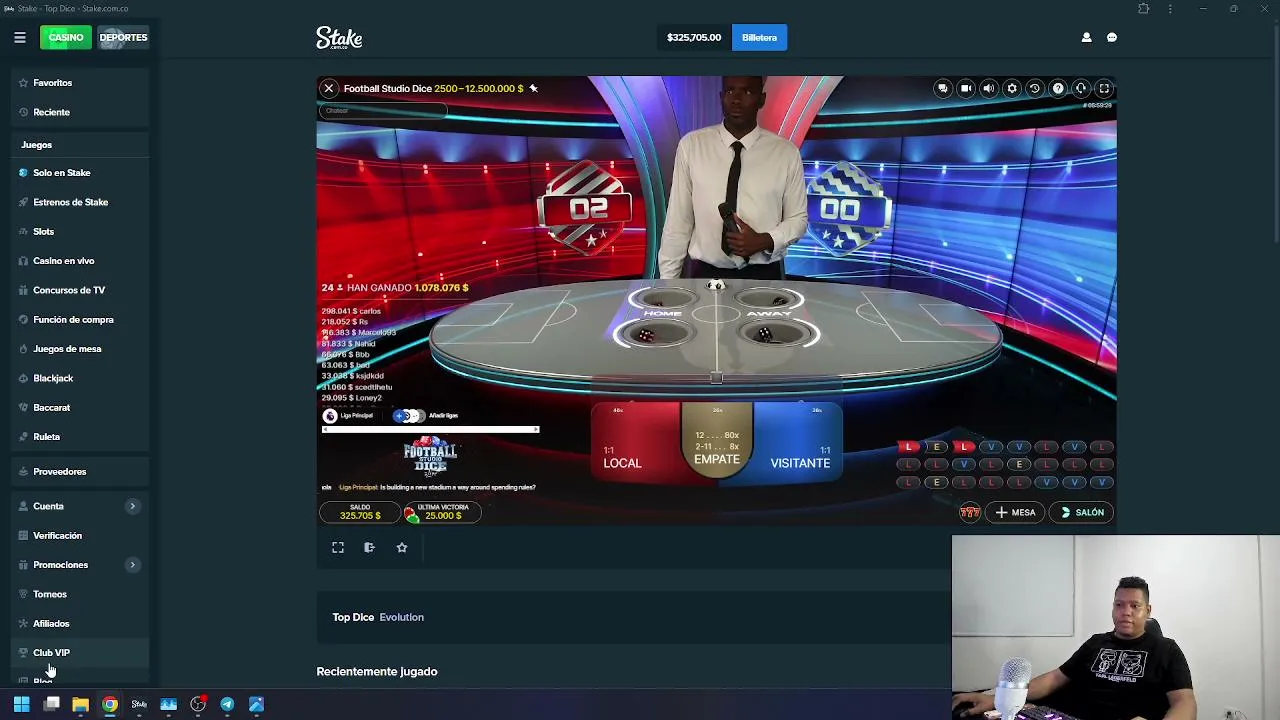Select the Liga Principal league icon
Viewport: 1280px width, 720px height.
click(330, 416)
